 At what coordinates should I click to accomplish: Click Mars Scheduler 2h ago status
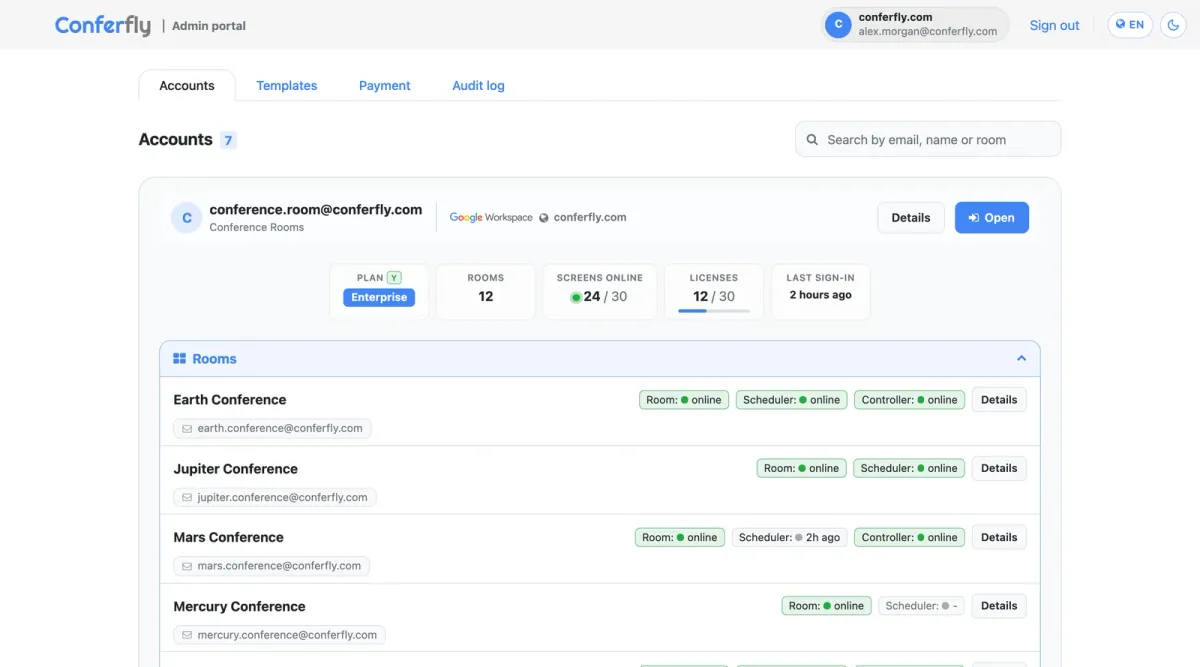pos(790,537)
